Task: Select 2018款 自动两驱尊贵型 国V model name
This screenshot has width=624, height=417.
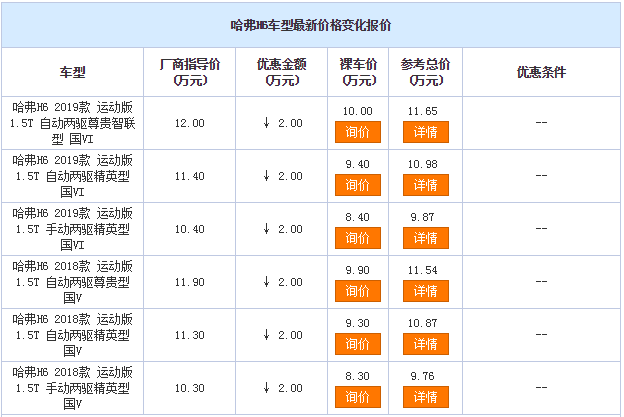Action: coord(72,281)
